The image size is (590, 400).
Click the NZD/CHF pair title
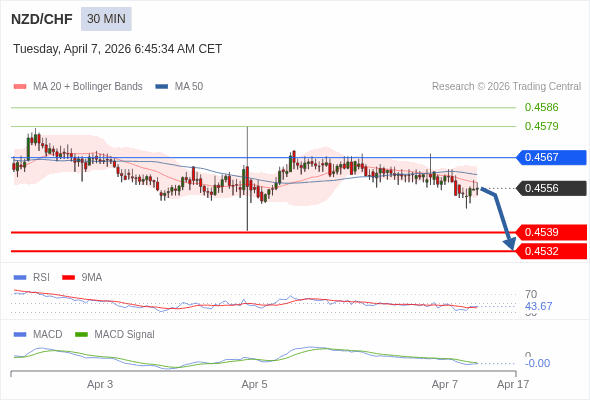42,19
